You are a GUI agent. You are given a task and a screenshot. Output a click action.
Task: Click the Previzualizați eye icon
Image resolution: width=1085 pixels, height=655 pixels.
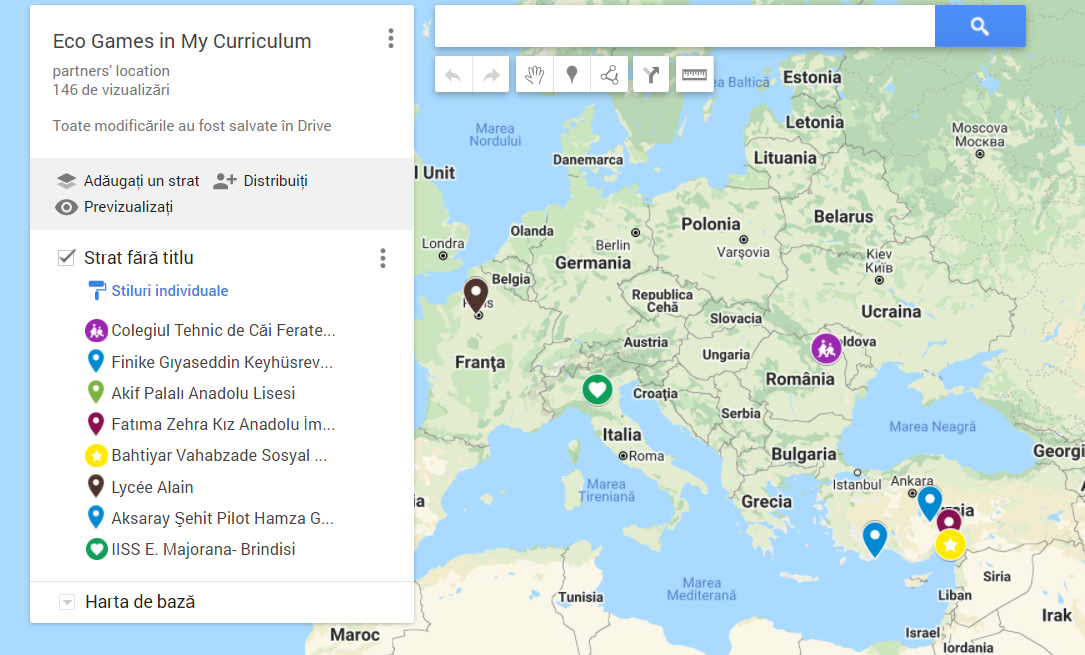[x=66, y=207]
